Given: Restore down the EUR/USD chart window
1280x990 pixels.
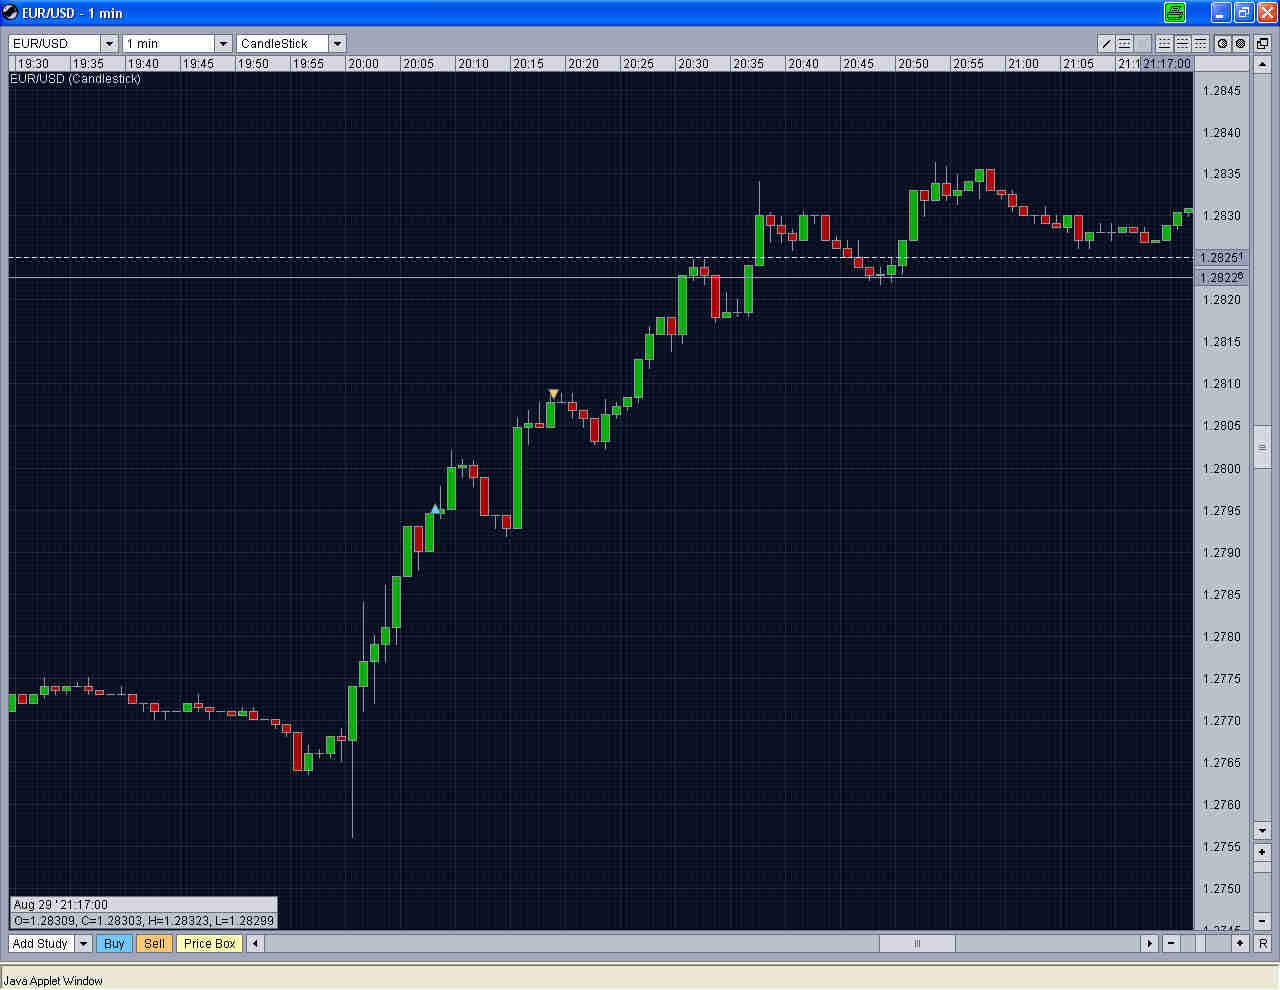Looking at the screenshot, I should [x=1243, y=13].
